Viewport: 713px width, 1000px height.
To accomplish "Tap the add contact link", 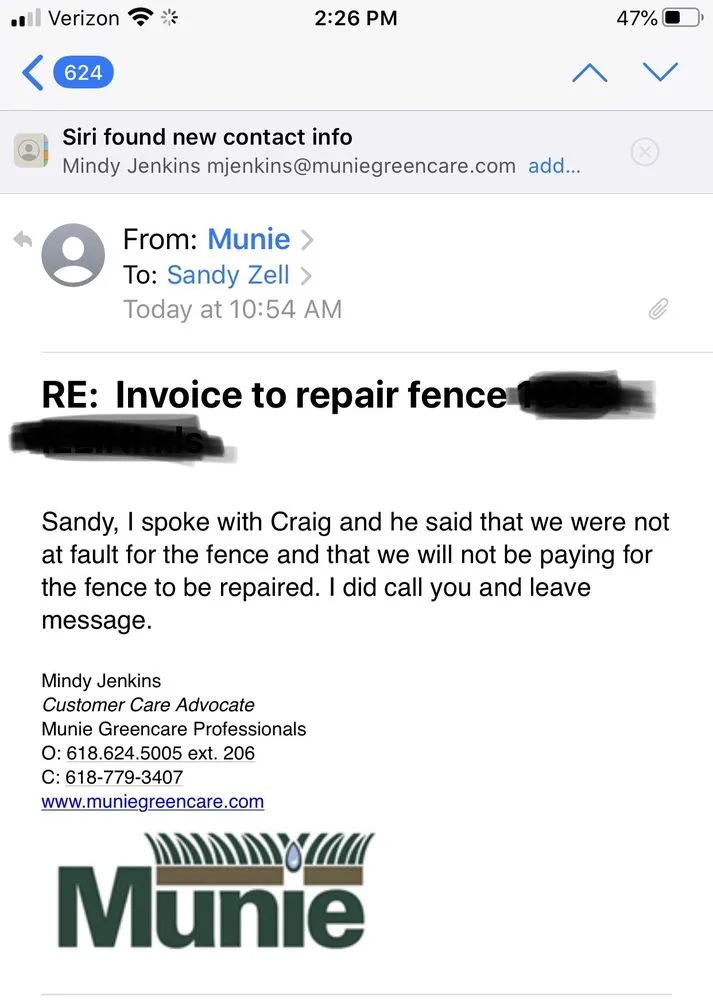I will click(x=553, y=166).
